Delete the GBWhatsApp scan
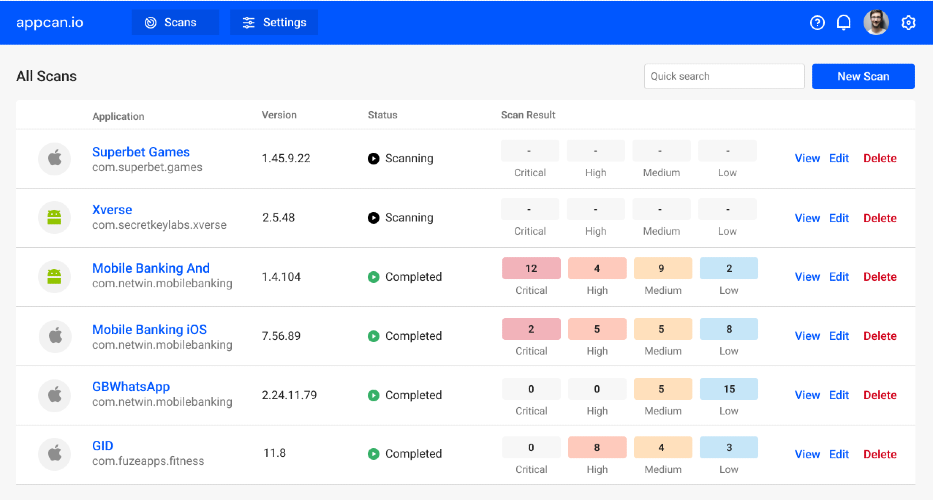The height and width of the screenshot is (500, 933). (x=880, y=395)
